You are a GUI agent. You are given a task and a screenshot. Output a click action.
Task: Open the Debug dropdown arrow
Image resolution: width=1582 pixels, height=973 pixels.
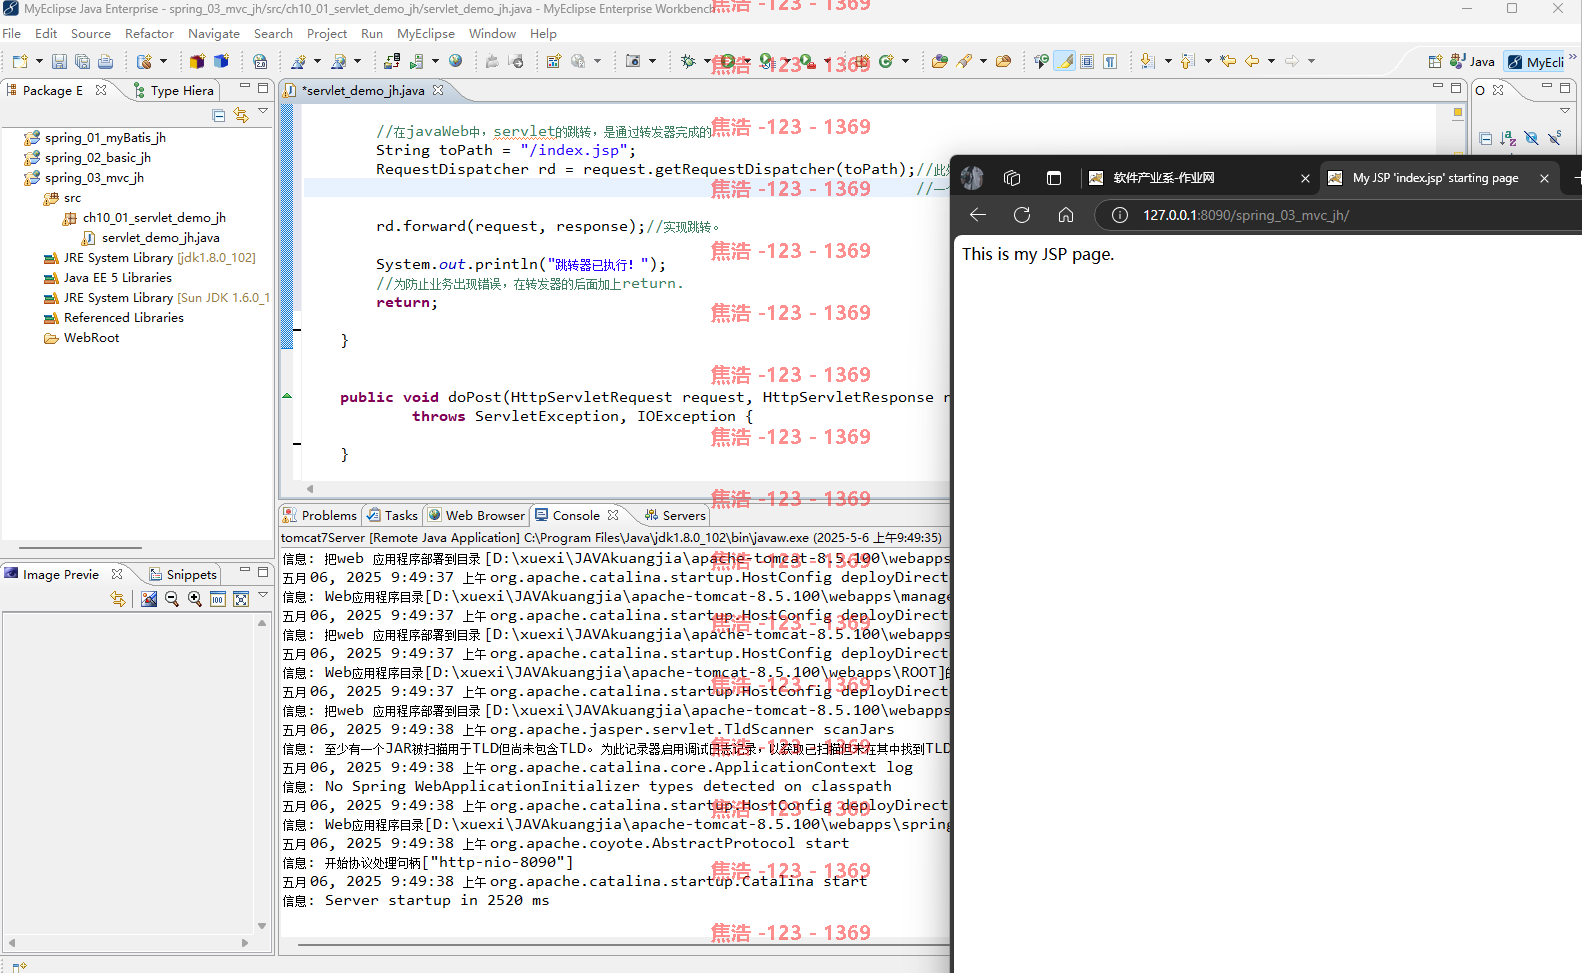click(706, 62)
